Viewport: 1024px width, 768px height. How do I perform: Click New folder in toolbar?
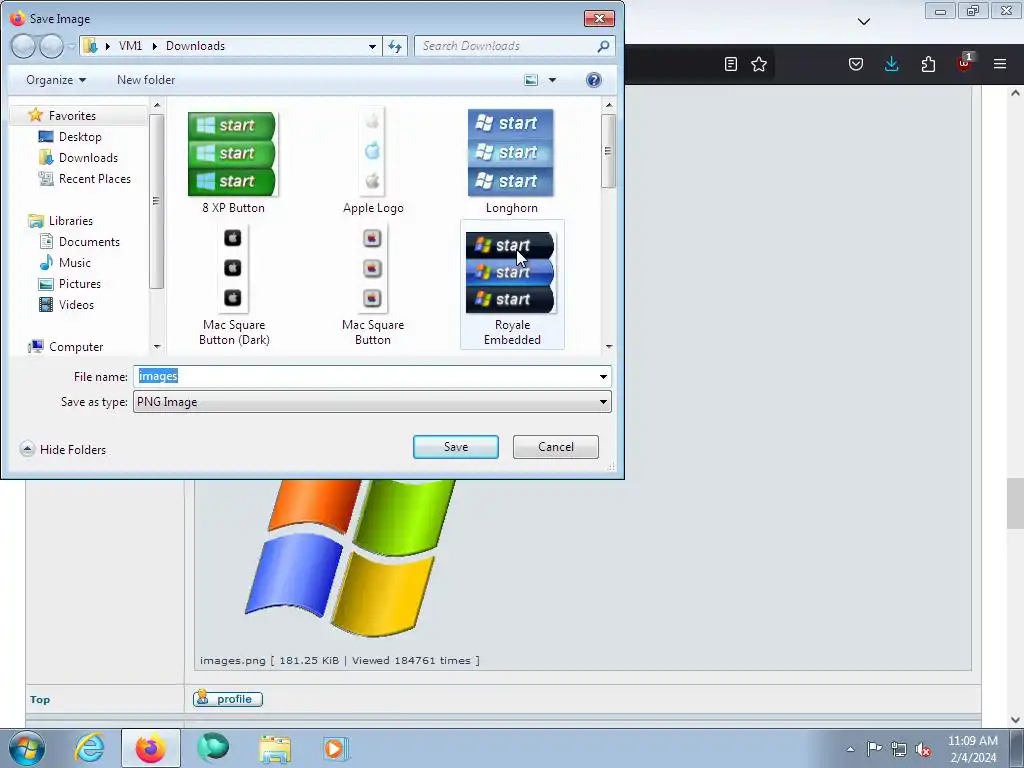point(146,80)
